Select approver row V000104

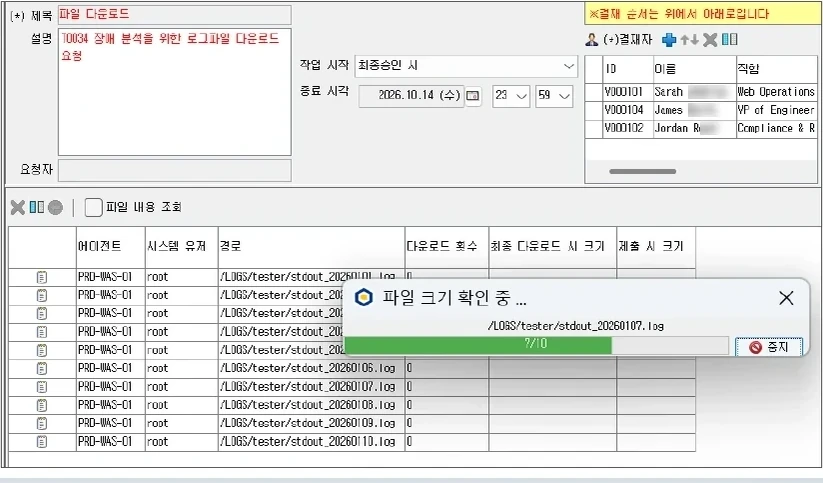[x=701, y=110]
